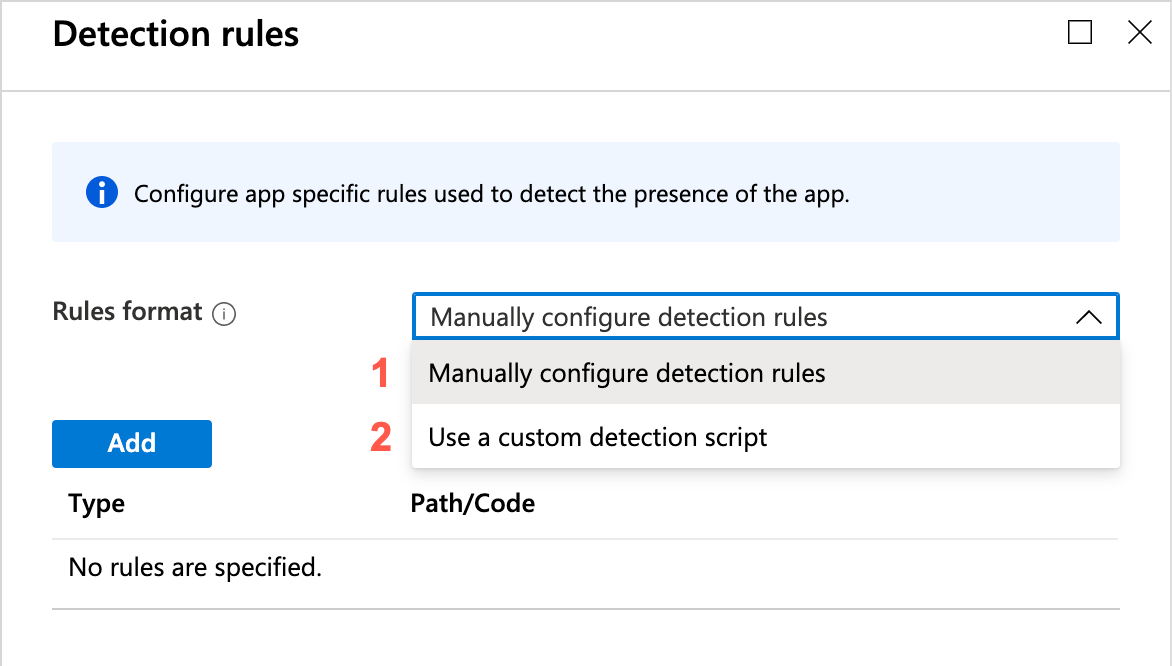
Task: Click the "Configure app specific rules" banner text
Action: click(491, 194)
